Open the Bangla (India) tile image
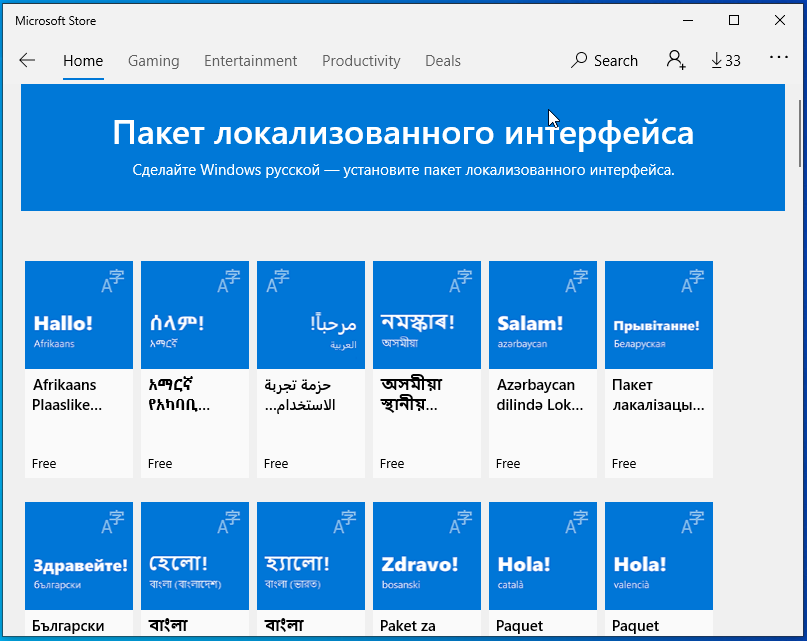Viewport: 807px width, 641px height. [x=311, y=556]
